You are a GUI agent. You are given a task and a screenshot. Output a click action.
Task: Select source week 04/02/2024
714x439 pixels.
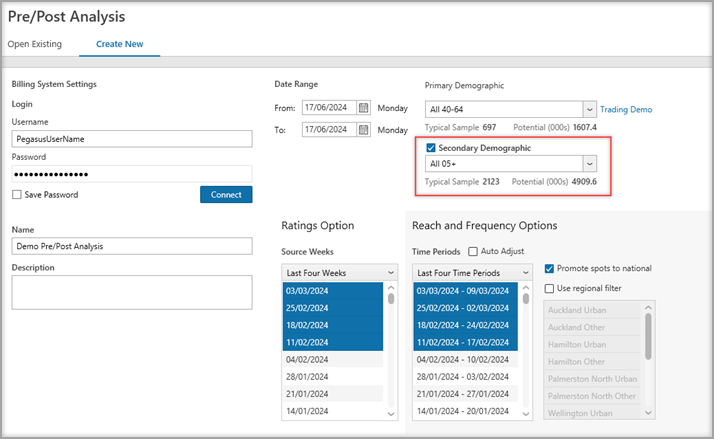point(333,360)
